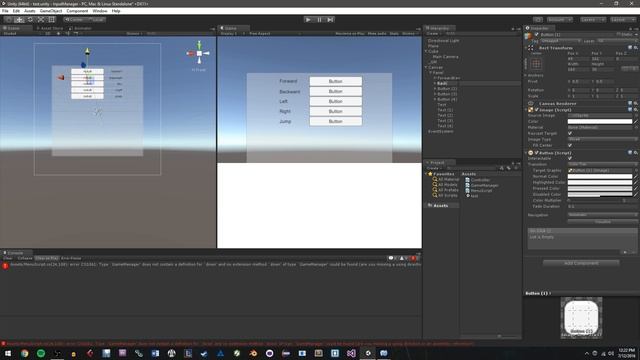The image size is (640, 360).
Task: Open the Assets menu
Action: pos(29,11)
